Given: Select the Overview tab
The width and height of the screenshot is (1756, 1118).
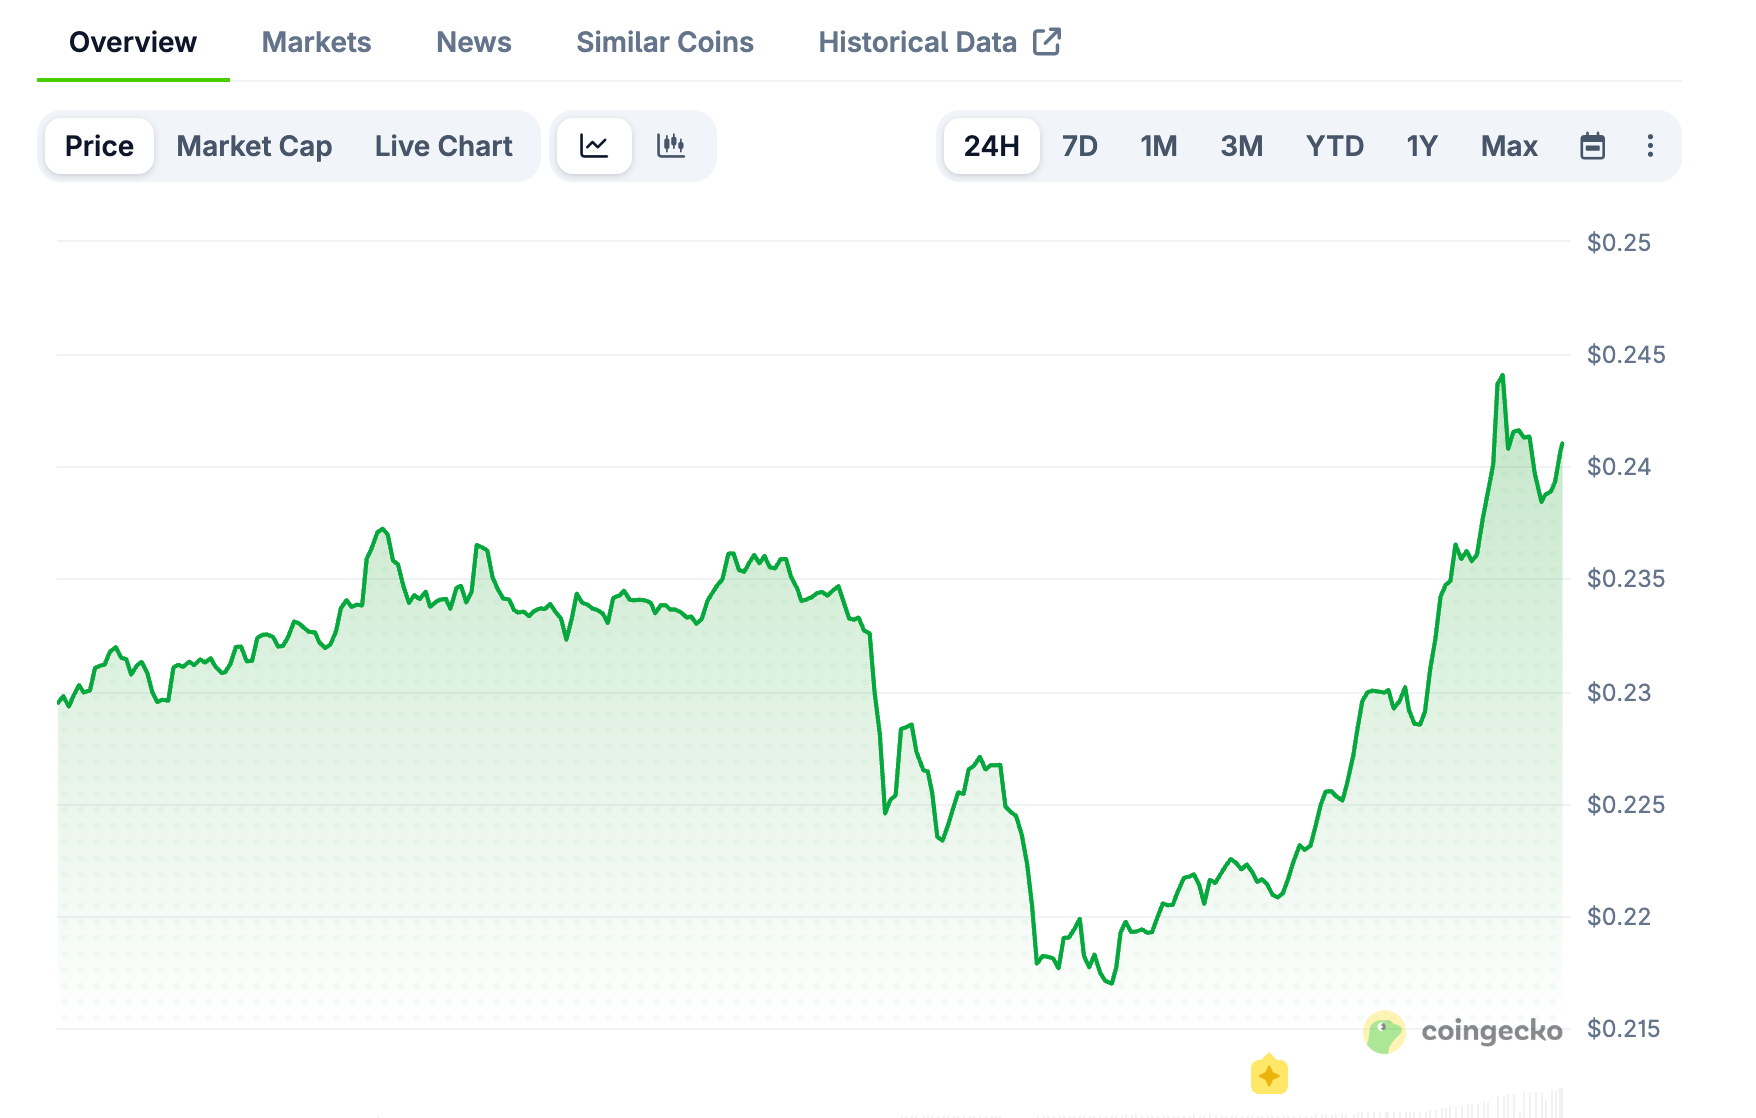Looking at the screenshot, I should coord(132,41).
